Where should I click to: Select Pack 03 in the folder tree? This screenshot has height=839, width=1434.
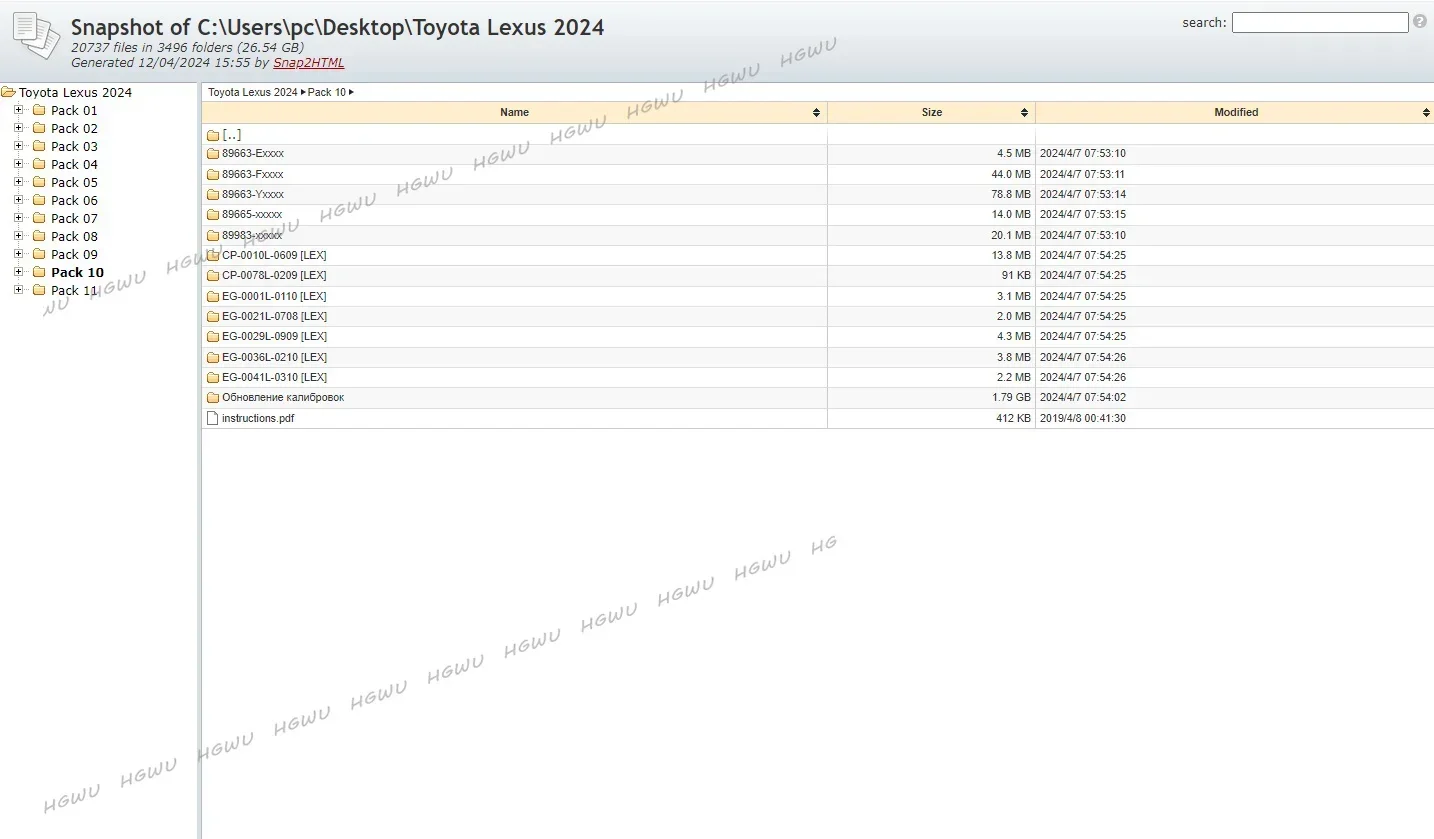tap(74, 146)
